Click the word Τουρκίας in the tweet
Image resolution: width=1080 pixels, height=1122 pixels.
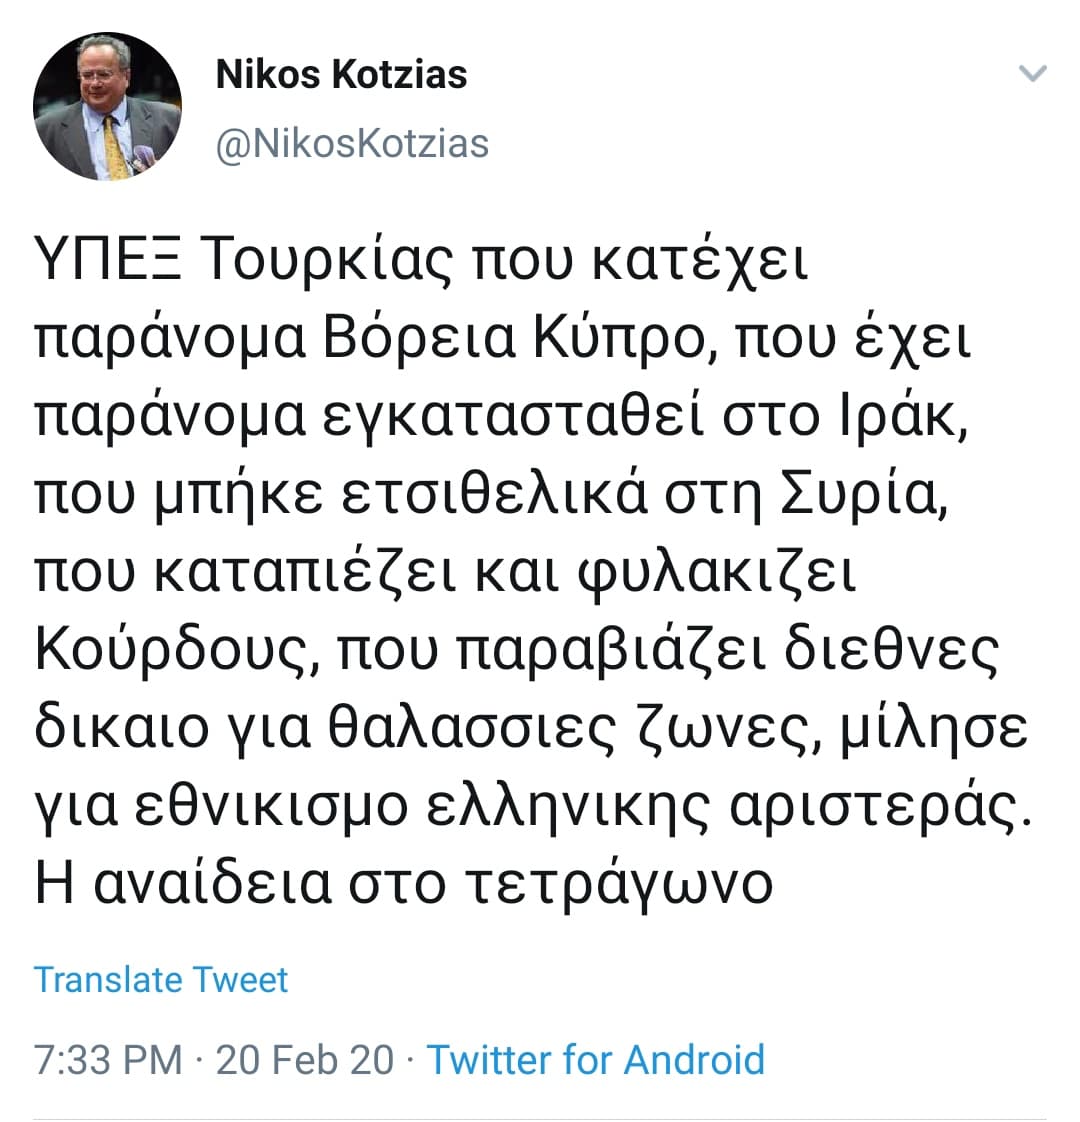pos(316,263)
